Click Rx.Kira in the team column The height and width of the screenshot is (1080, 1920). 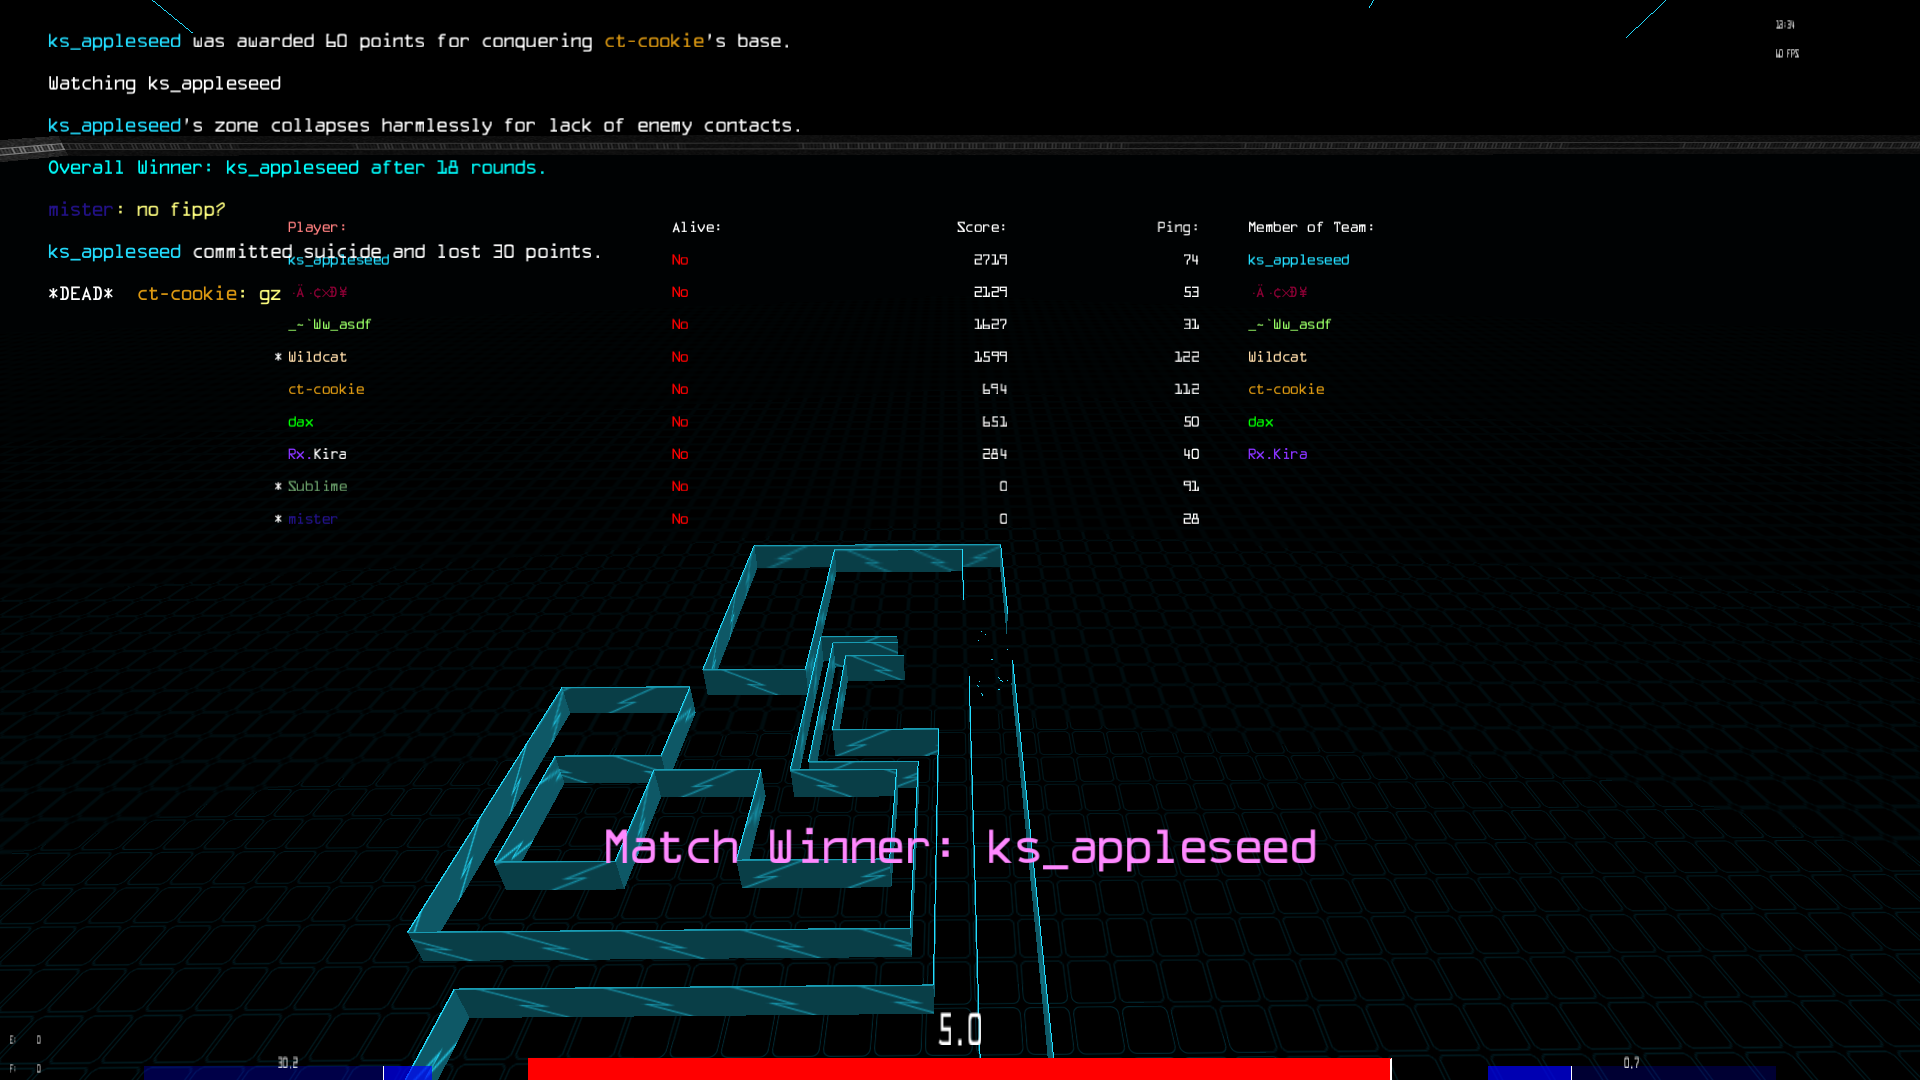(x=1277, y=454)
